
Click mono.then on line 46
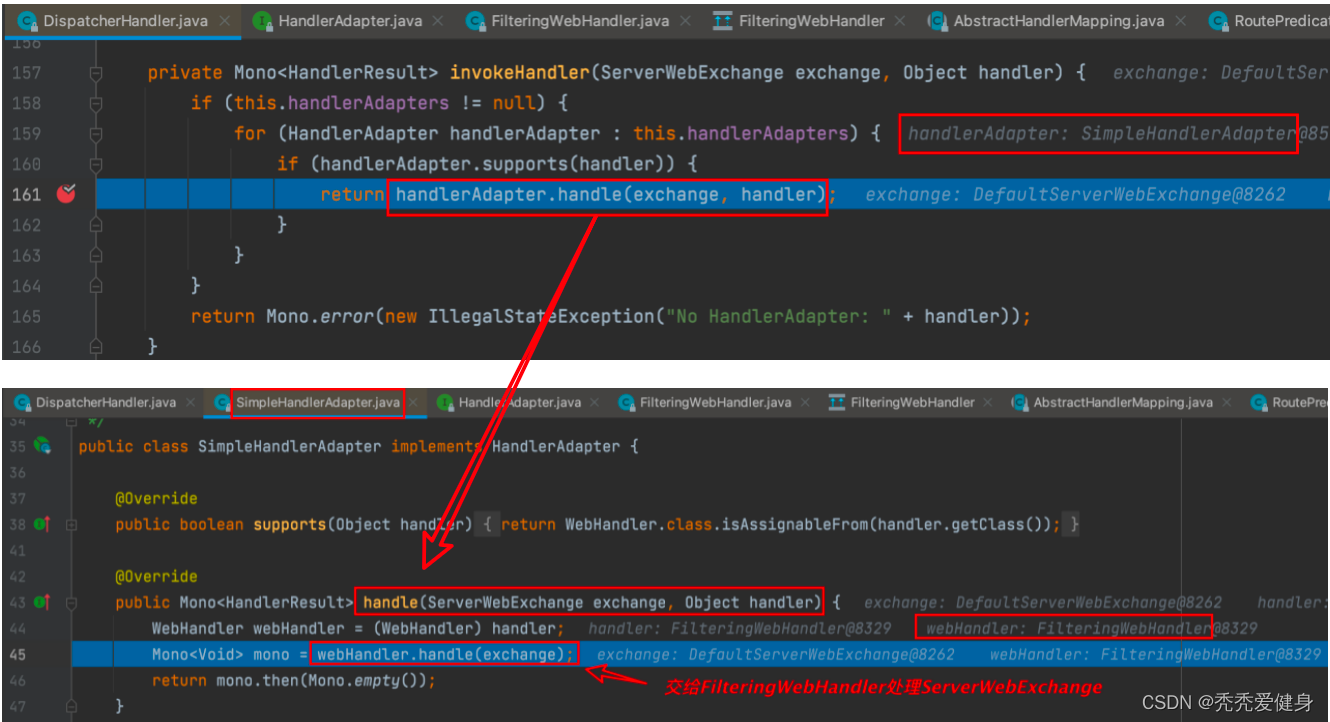coord(257,680)
